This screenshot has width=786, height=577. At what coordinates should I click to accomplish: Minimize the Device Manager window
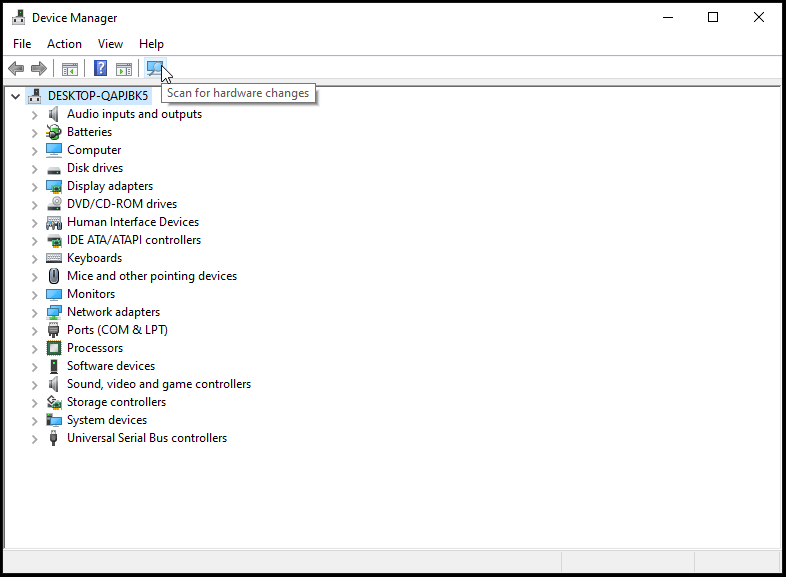pyautogui.click(x=668, y=18)
